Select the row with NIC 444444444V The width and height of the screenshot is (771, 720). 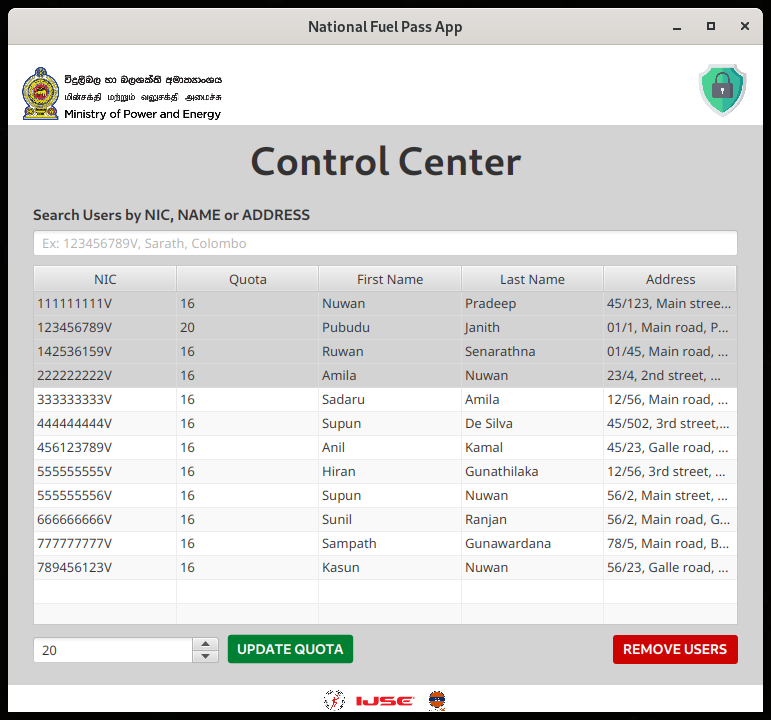[386, 423]
